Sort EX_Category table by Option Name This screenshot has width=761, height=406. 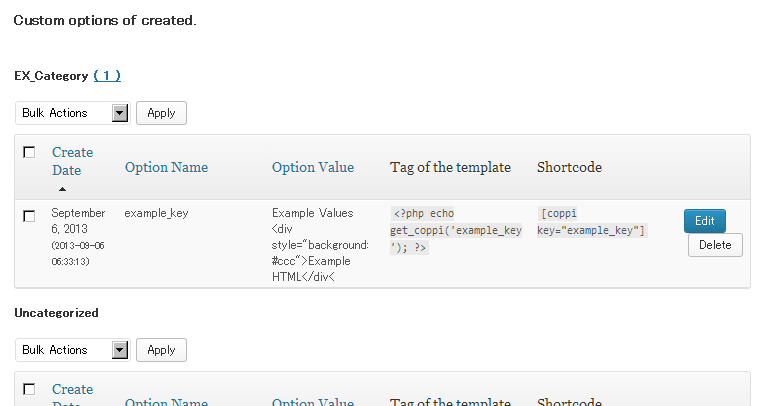[166, 167]
